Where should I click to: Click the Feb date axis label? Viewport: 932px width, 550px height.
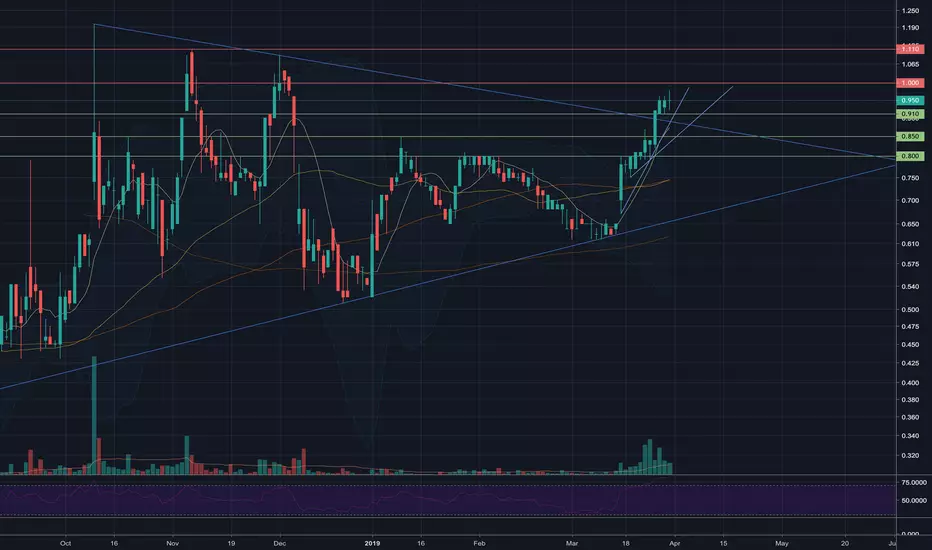pos(479,543)
